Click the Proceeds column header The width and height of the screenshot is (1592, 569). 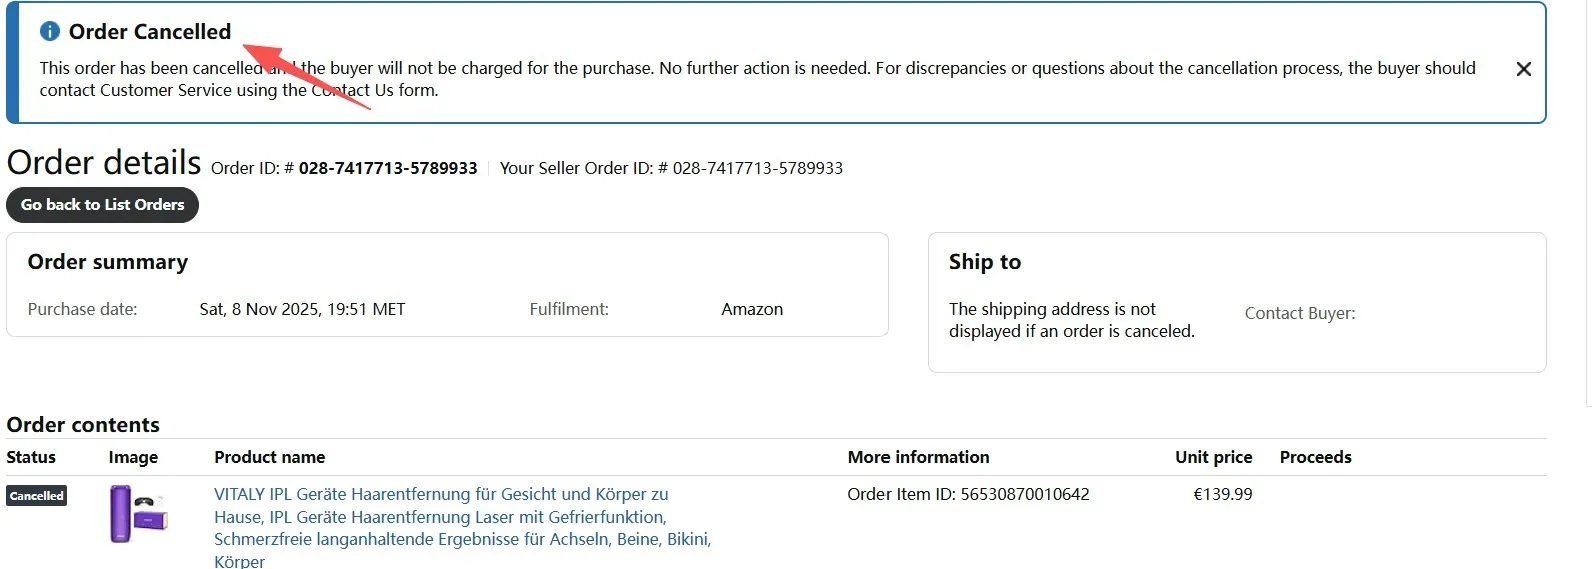pyautogui.click(x=1315, y=457)
